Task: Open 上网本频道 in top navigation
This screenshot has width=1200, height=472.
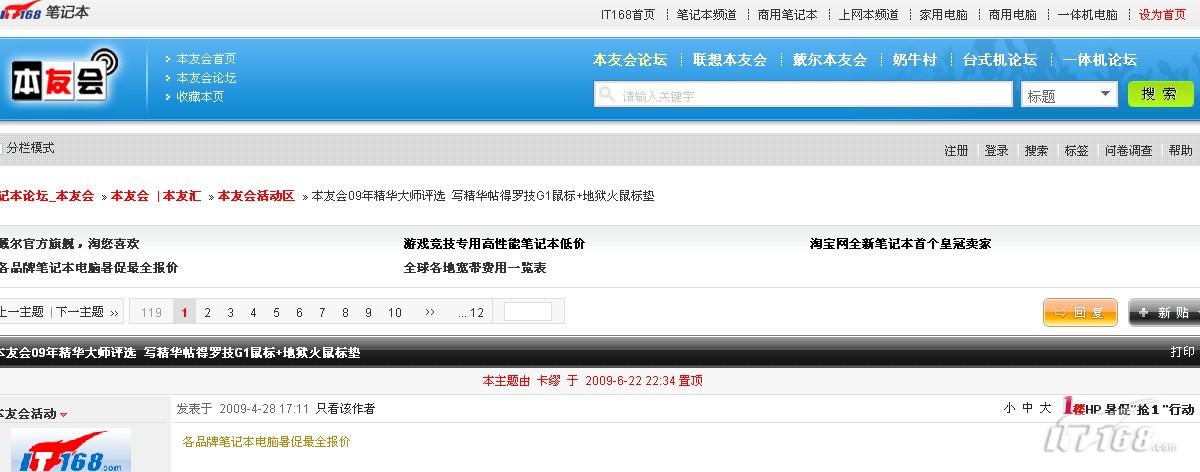Action: [868, 15]
